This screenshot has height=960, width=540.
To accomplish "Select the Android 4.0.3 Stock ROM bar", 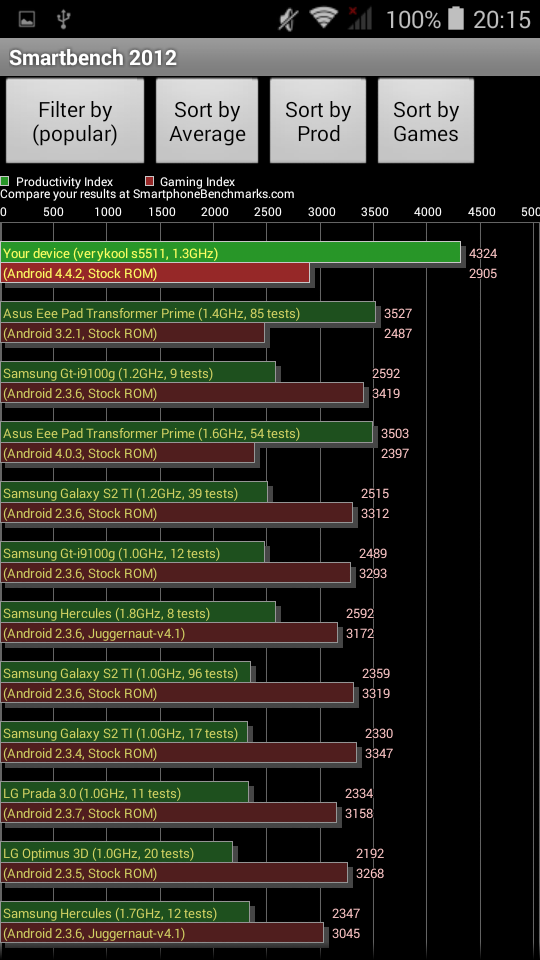I will click(x=128, y=453).
